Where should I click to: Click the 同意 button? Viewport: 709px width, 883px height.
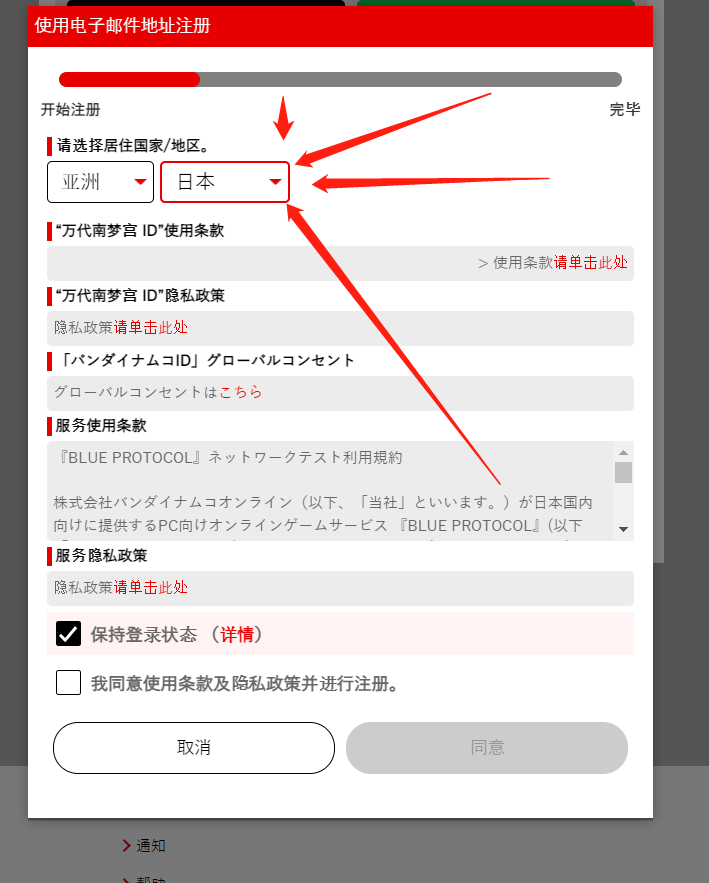(x=487, y=748)
